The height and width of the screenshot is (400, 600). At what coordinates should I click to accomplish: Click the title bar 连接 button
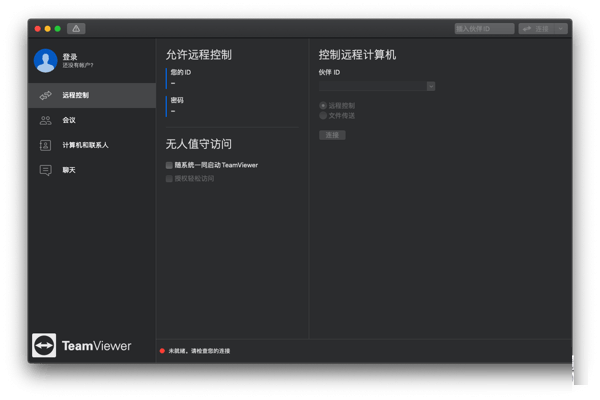click(536, 28)
